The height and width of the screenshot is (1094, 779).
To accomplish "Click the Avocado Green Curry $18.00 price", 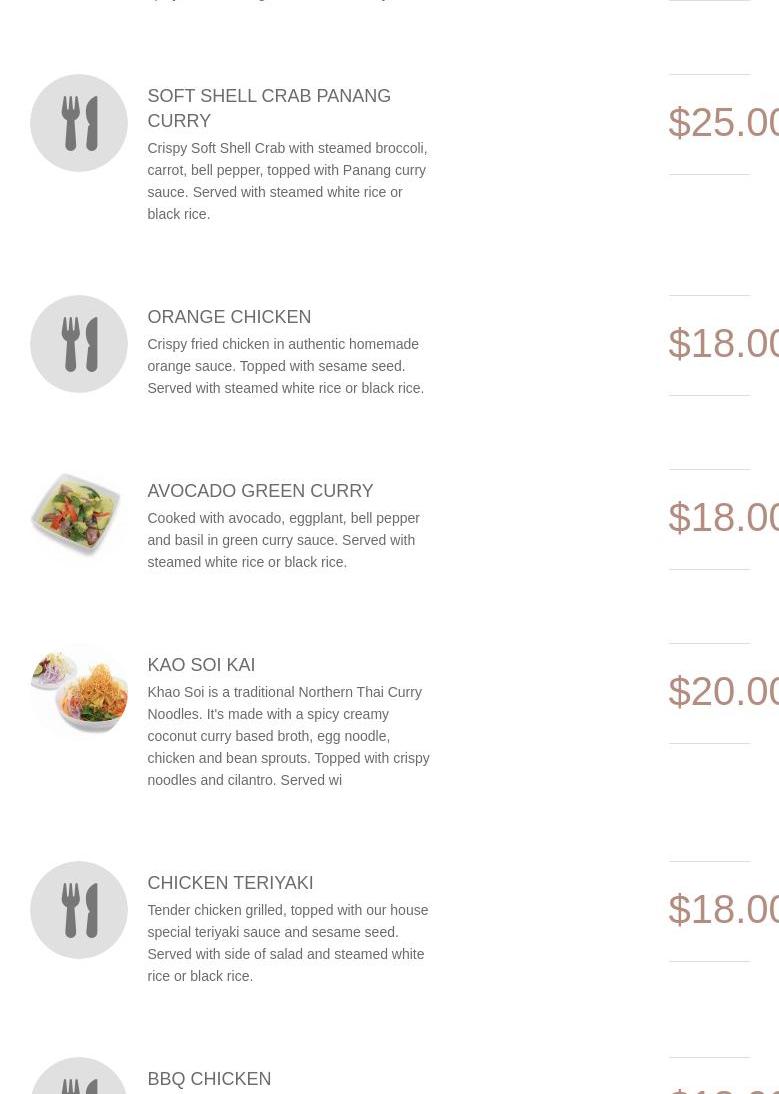I will (723, 518).
